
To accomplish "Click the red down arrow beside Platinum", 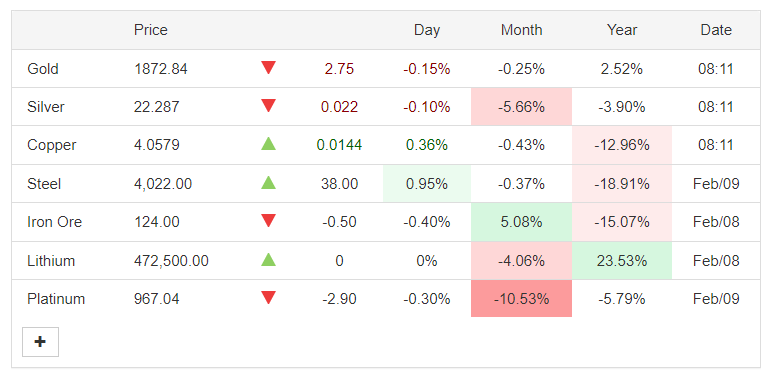I will point(268,298).
